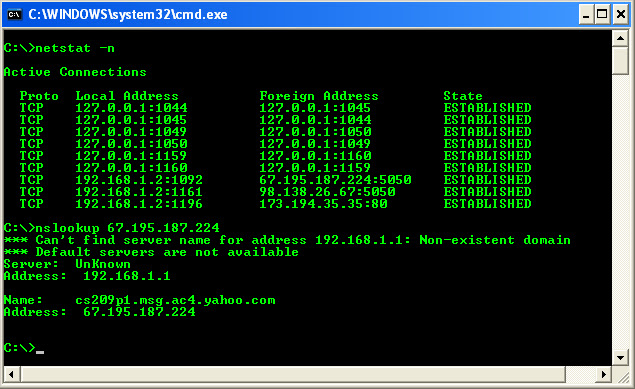Click the 'Non-existent domain' error text
Viewport: 635px width, 389px height.
tap(495, 240)
